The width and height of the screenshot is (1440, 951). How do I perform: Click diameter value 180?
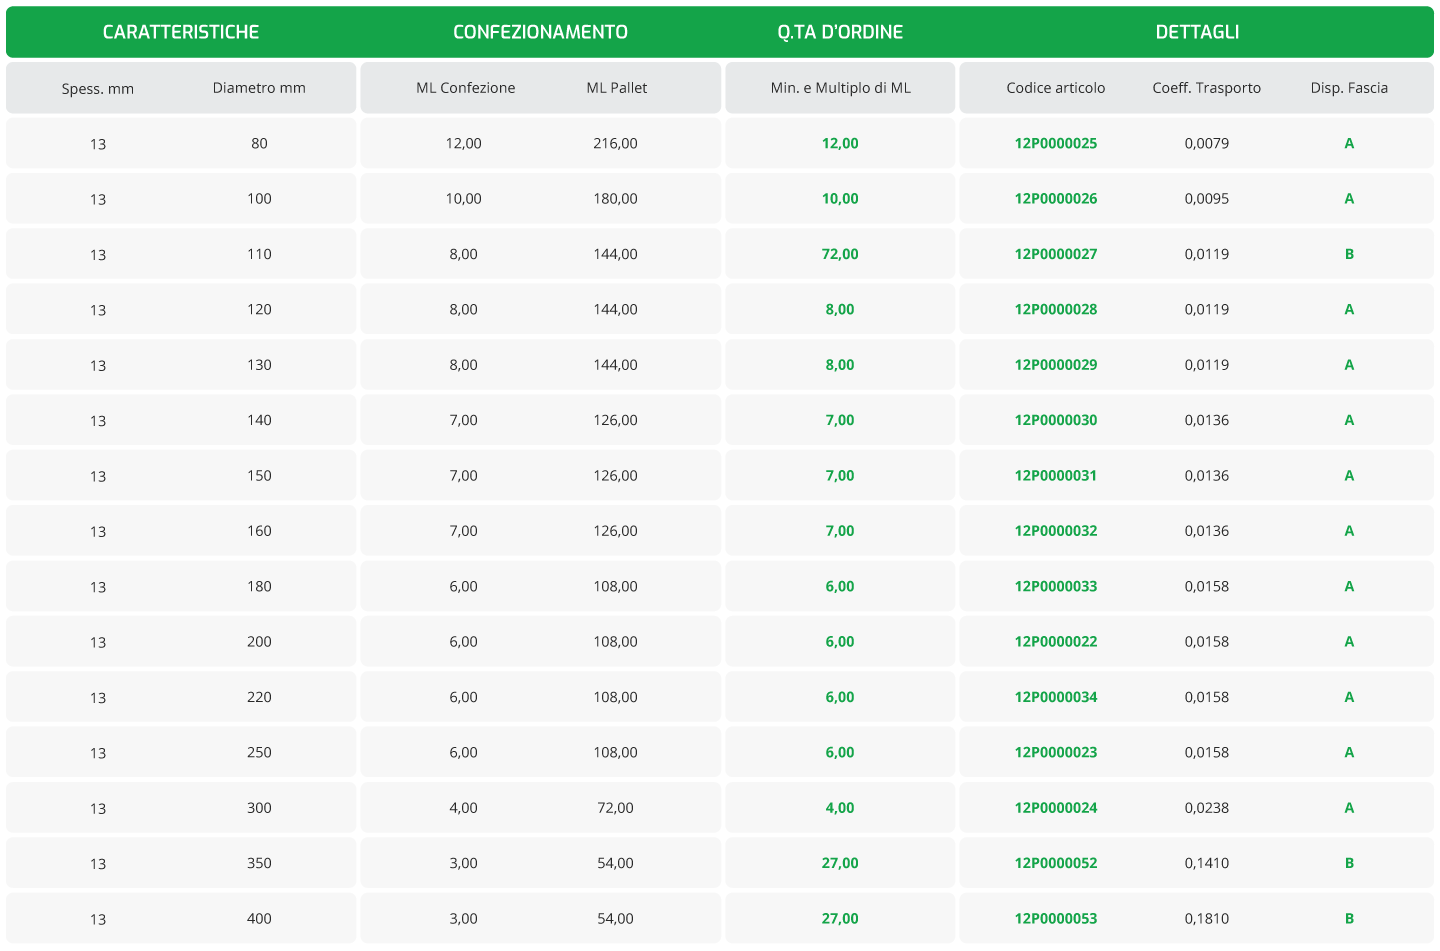click(x=259, y=586)
